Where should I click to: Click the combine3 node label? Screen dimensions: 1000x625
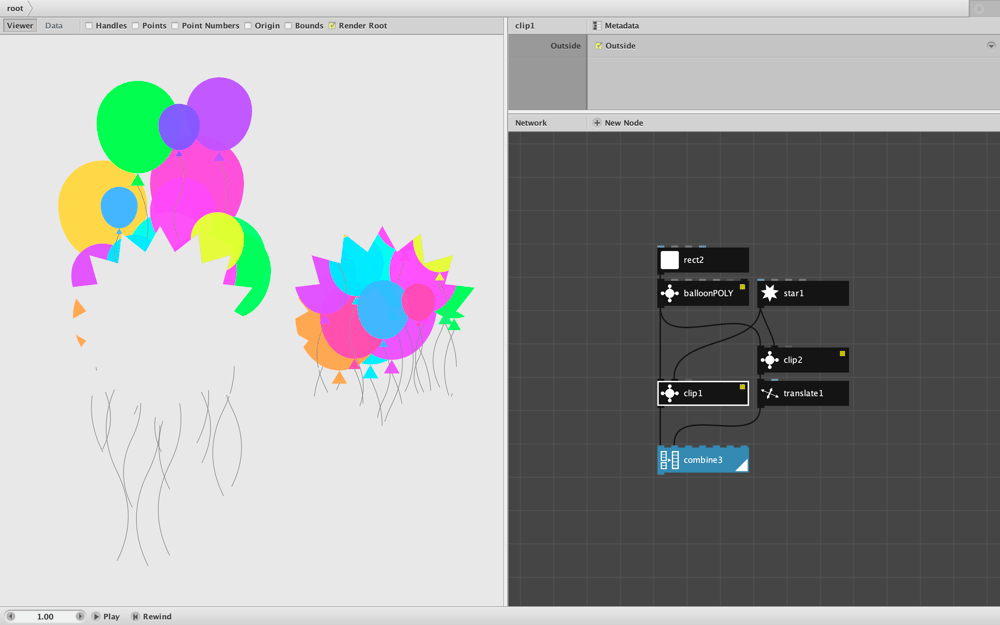(703, 460)
